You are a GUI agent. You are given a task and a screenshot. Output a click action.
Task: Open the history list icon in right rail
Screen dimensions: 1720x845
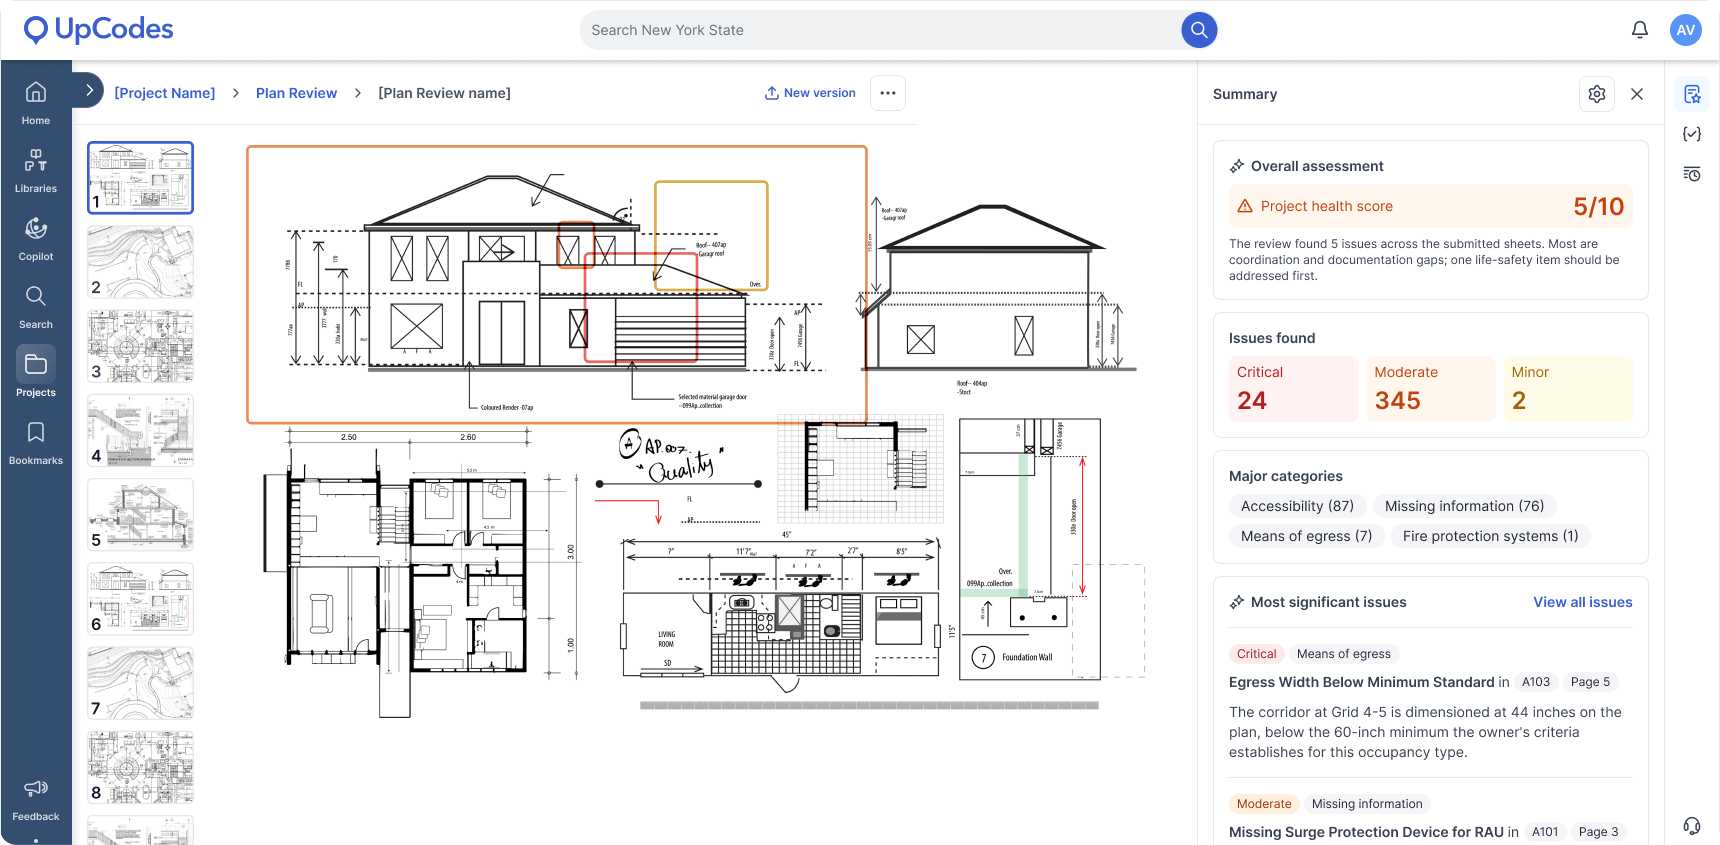pos(1692,174)
